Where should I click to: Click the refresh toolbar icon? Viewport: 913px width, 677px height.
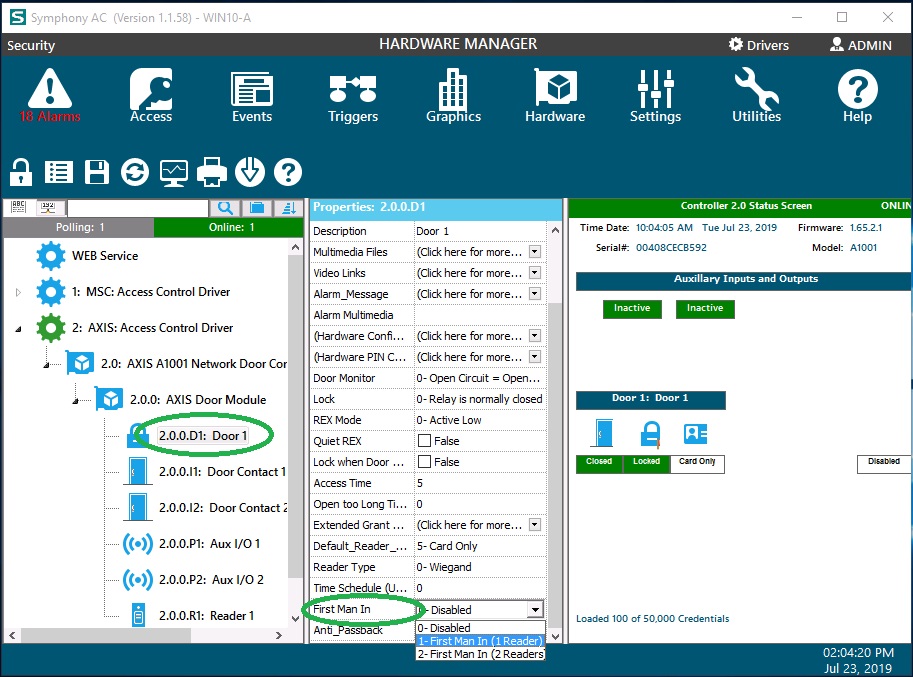pos(135,172)
